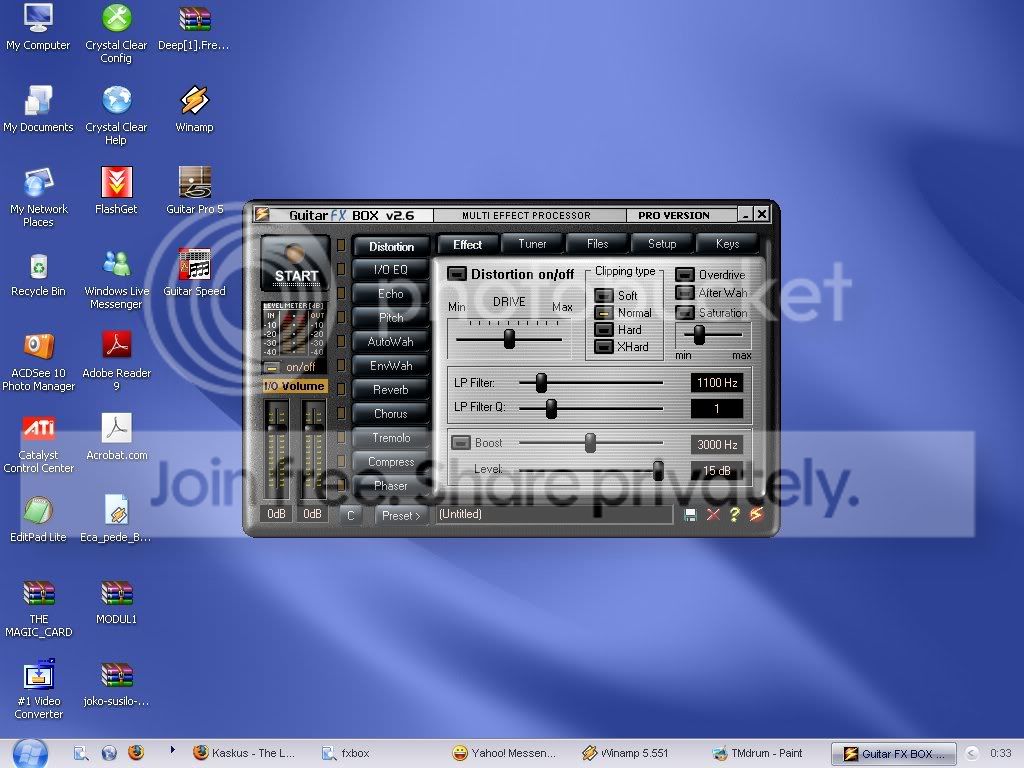Select the AutoWah effect button
Viewport: 1024px width, 768px height.
pos(391,342)
